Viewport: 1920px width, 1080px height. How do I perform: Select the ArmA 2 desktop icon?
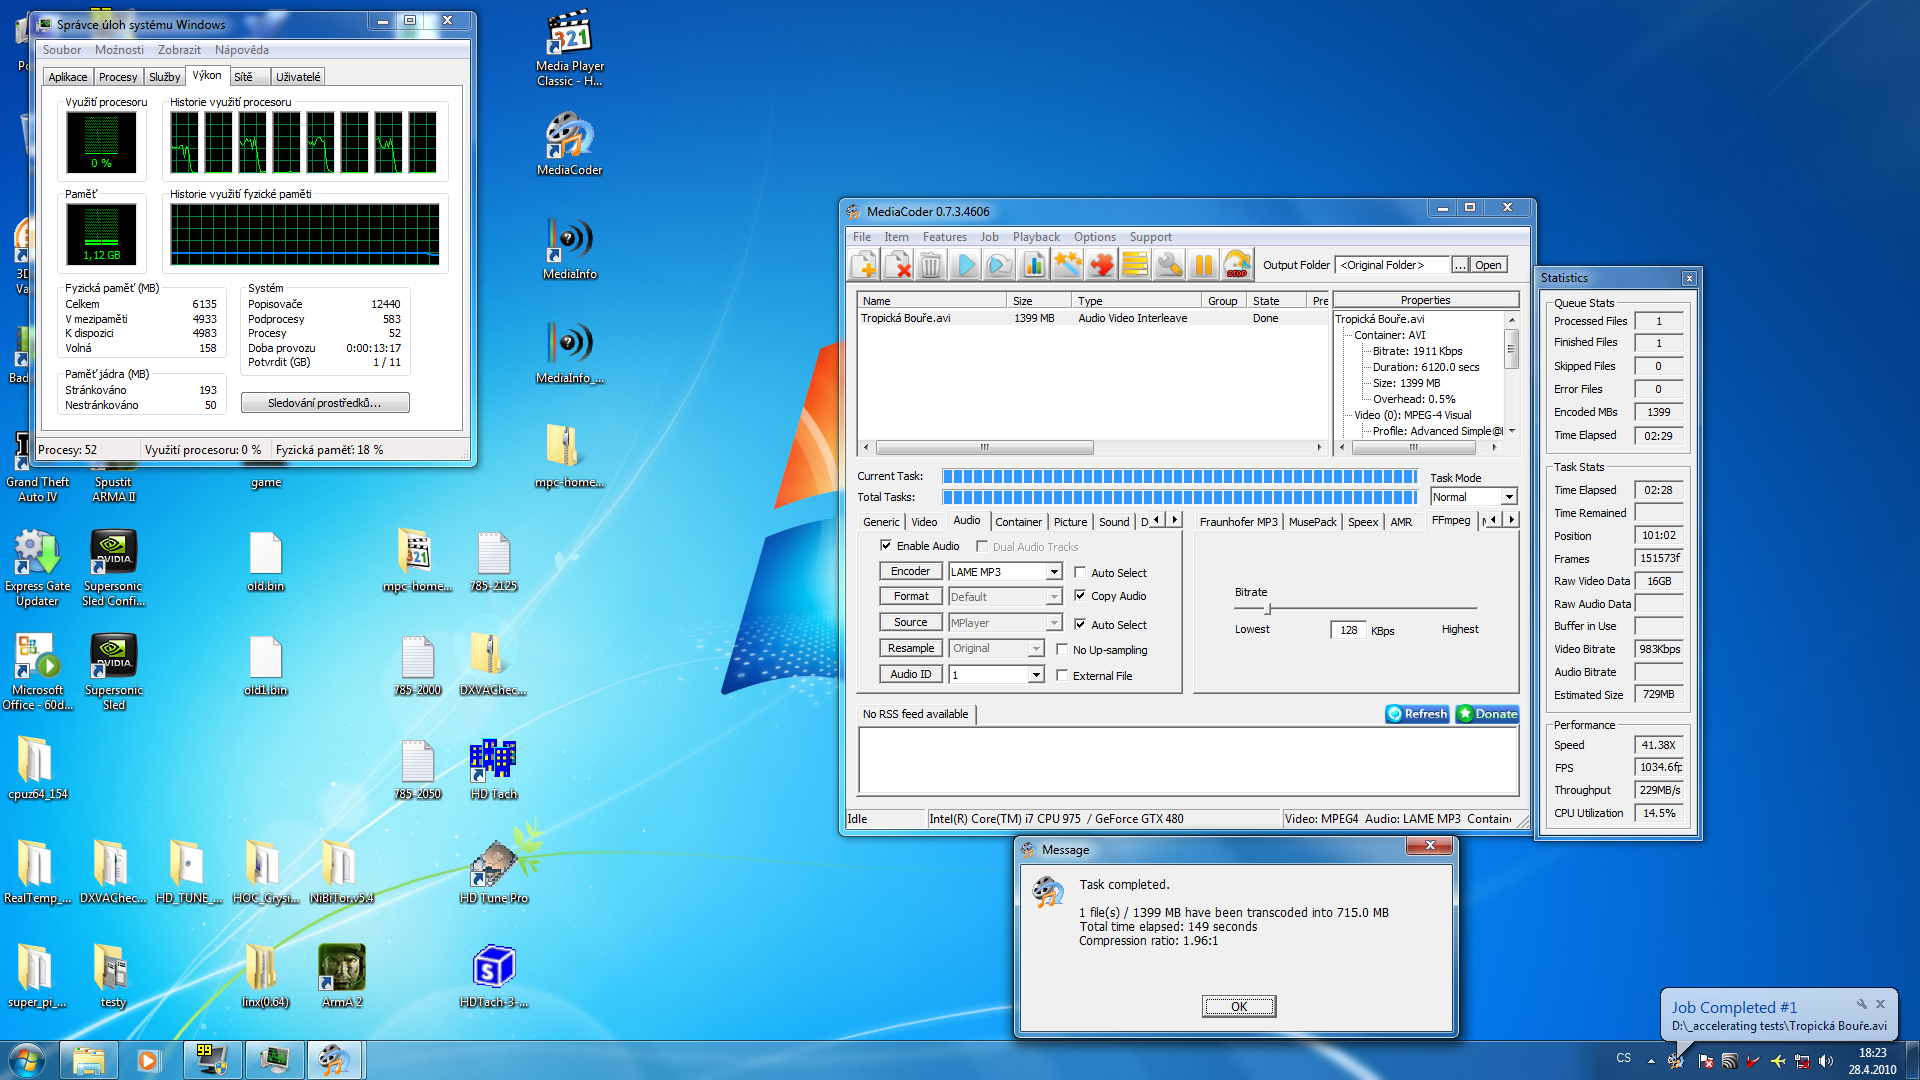pyautogui.click(x=342, y=976)
